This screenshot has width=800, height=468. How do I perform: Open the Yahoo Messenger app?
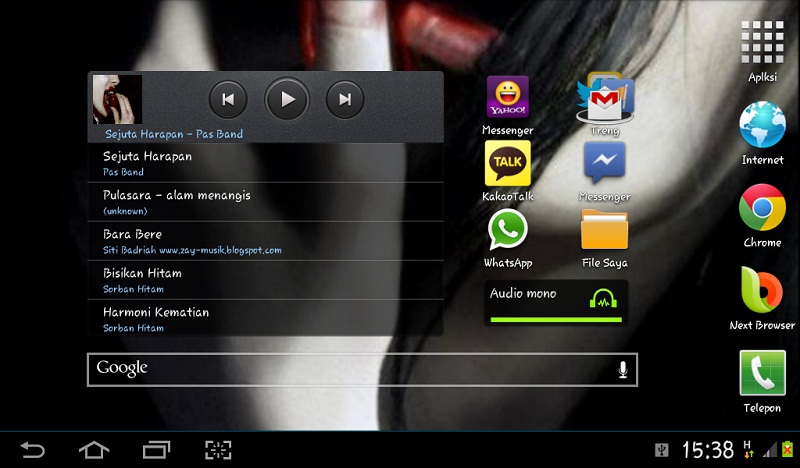pos(507,98)
